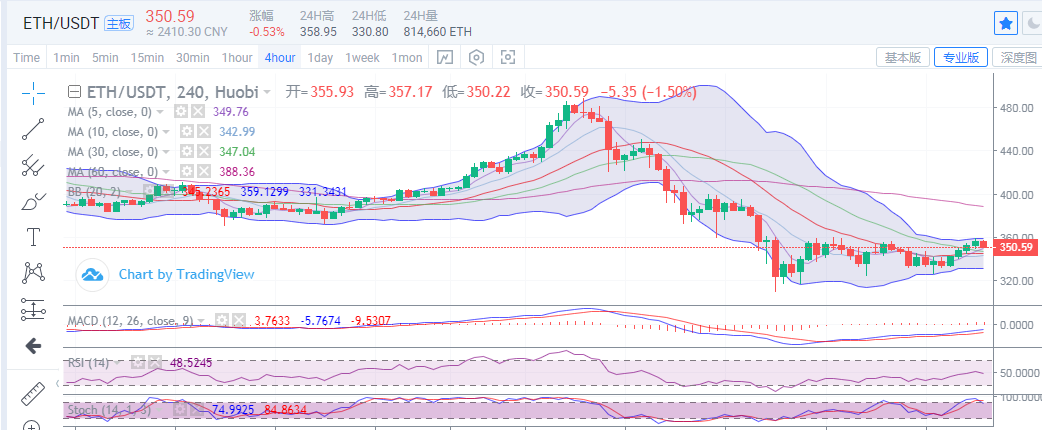Screen dimensions: 1042x430
Task: Select the trend line drawing tool
Action: tap(33, 128)
